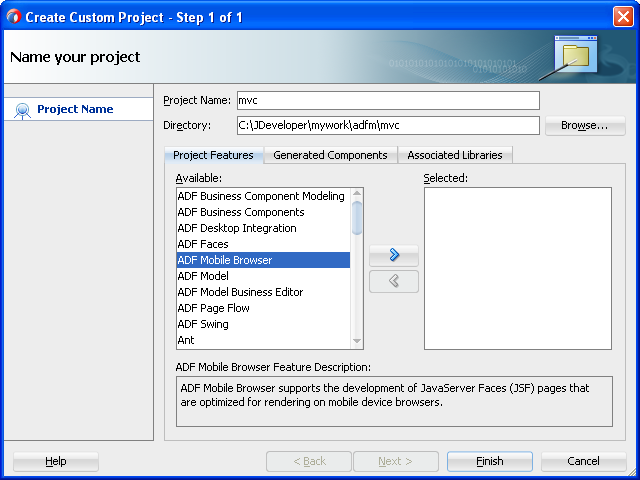Click the scroll-up arrow of Available list
Image resolution: width=640 pixels, height=480 pixels.
(357, 193)
